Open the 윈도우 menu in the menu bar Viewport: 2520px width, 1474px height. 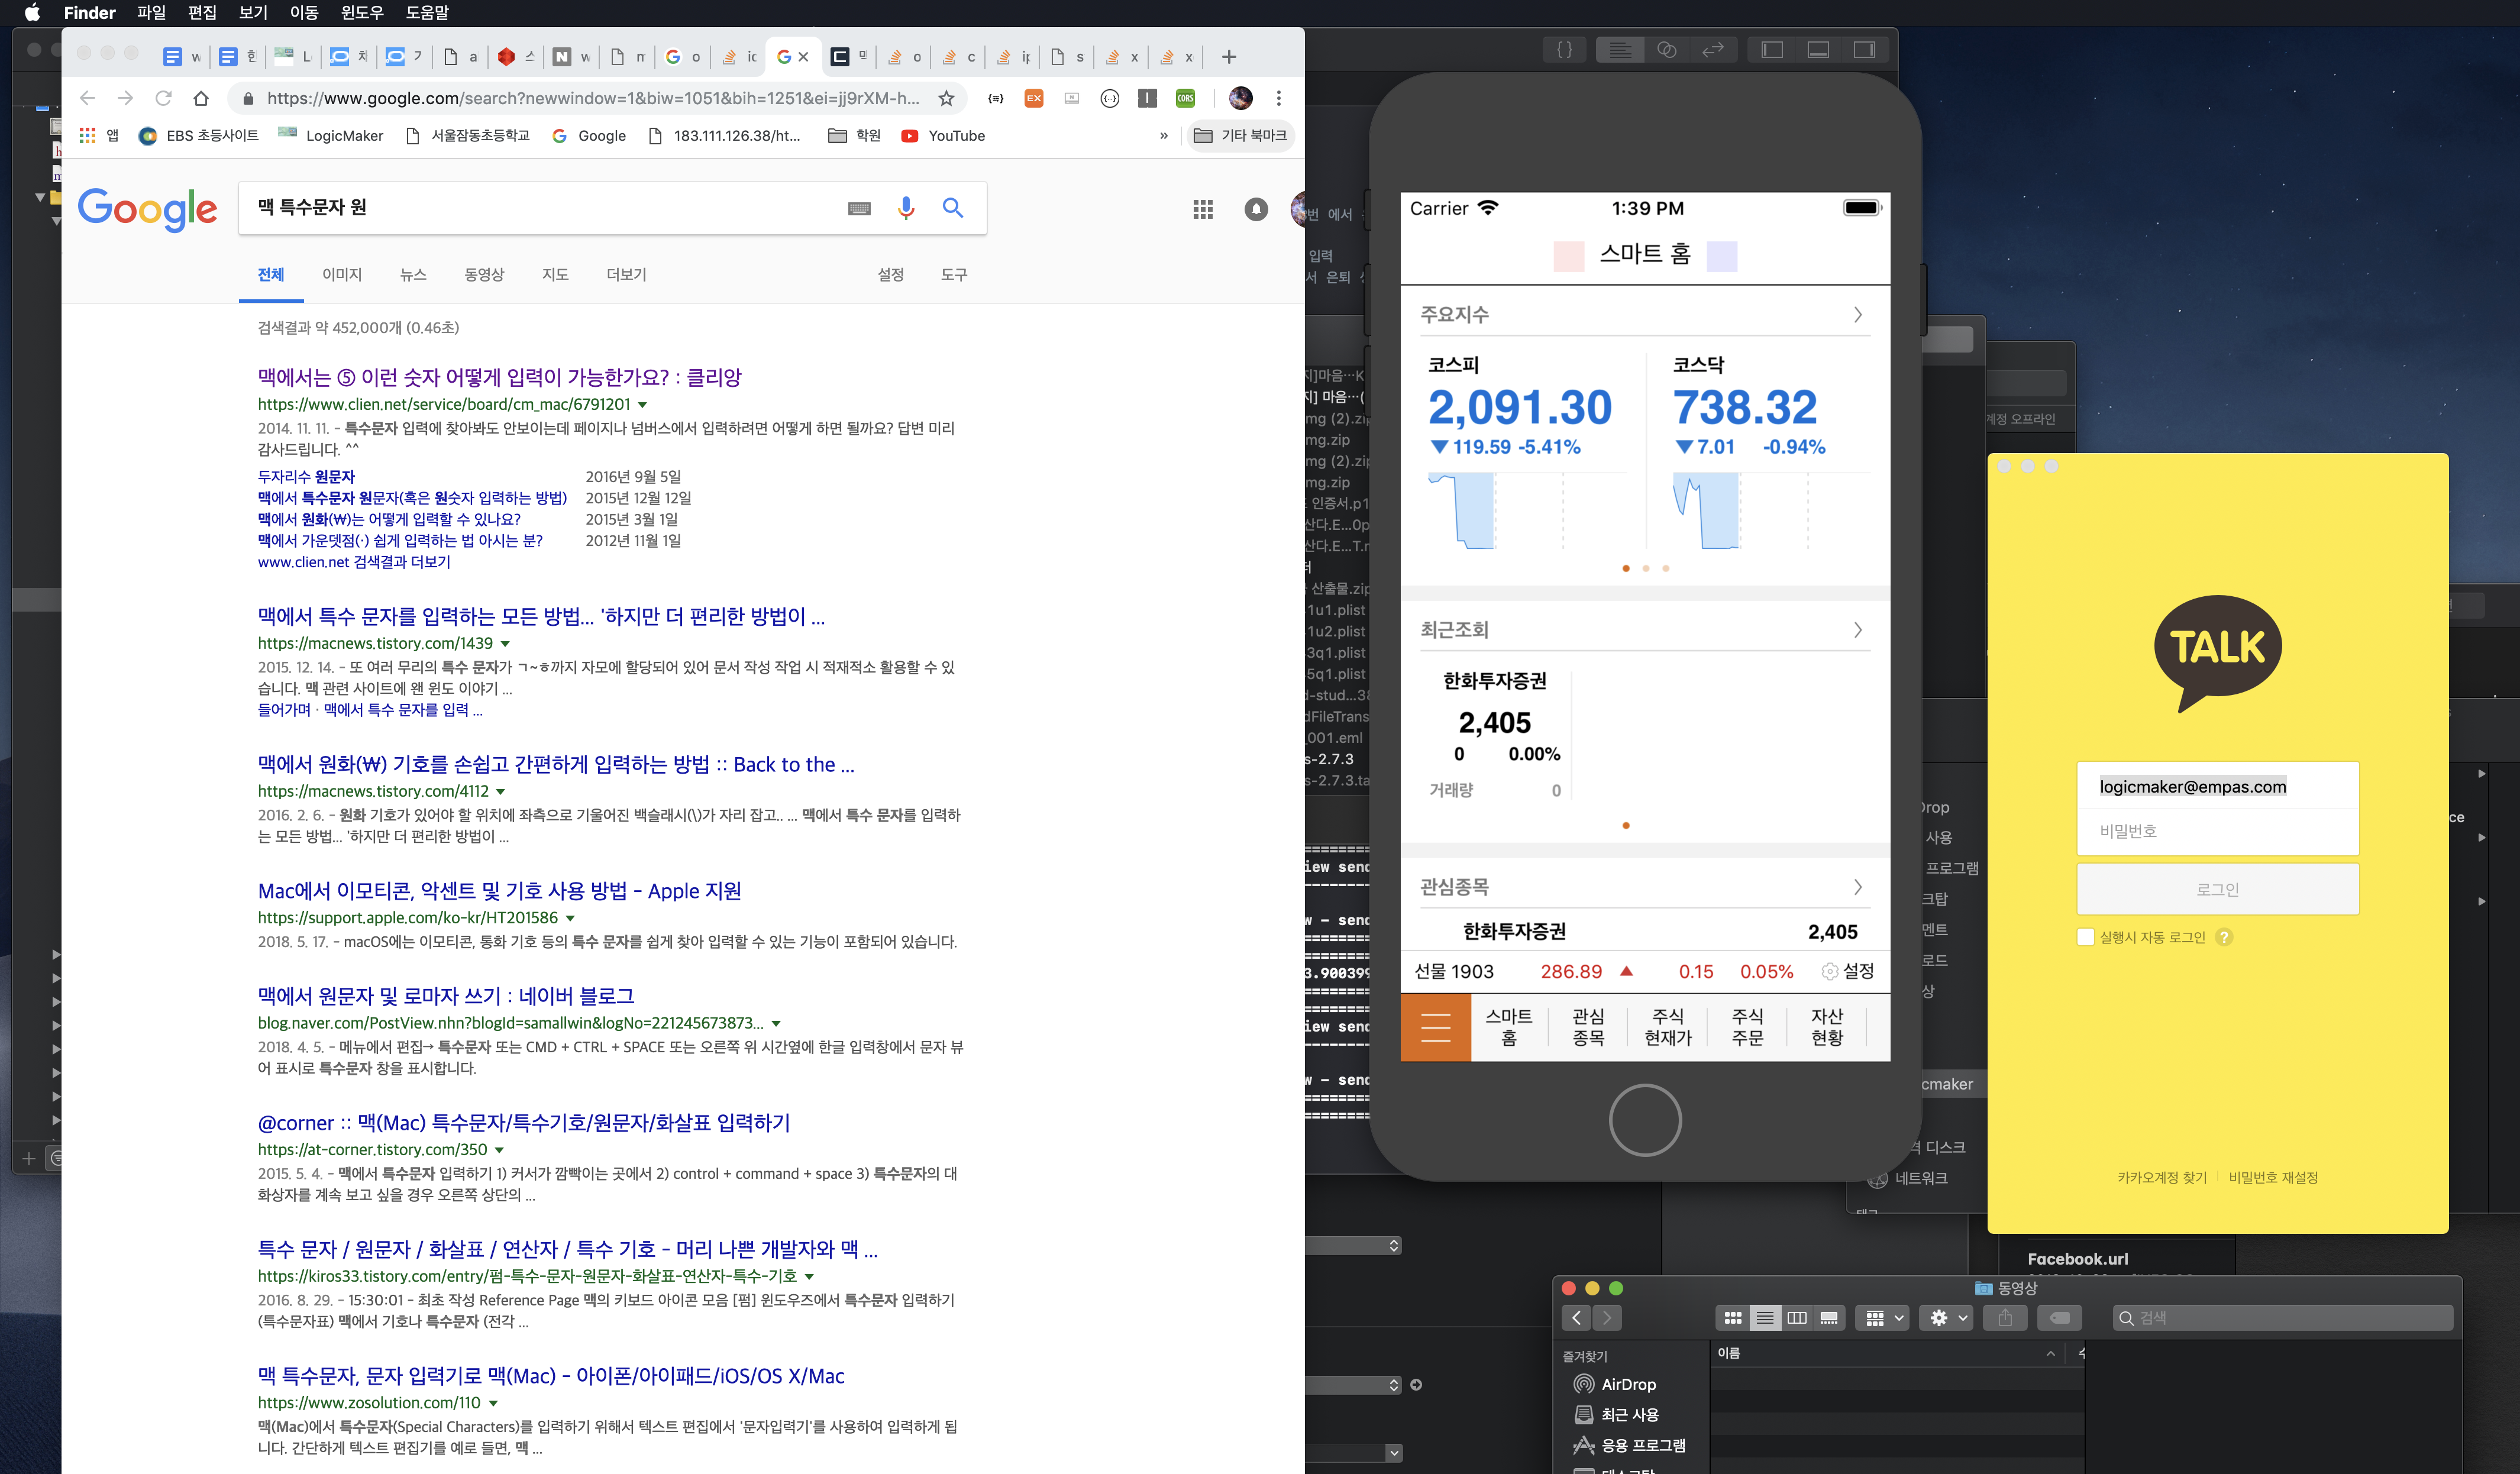(x=362, y=13)
